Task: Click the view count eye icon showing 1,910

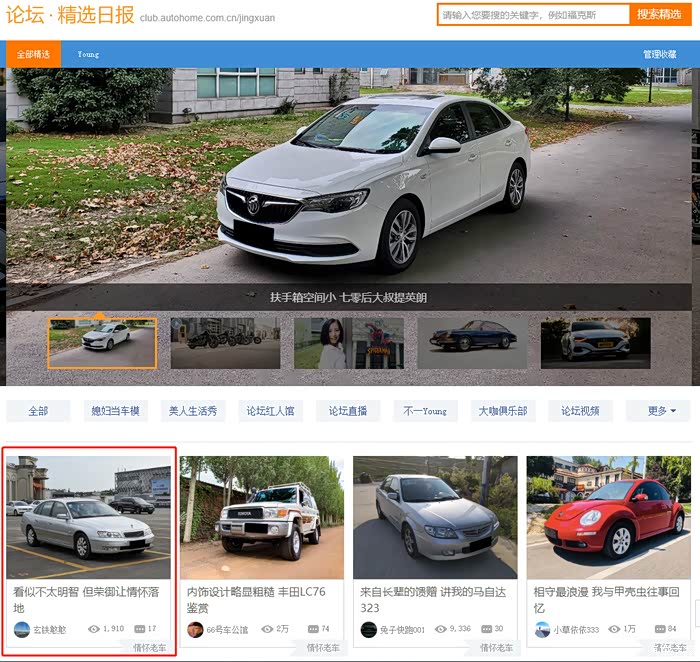Action: click(x=94, y=629)
